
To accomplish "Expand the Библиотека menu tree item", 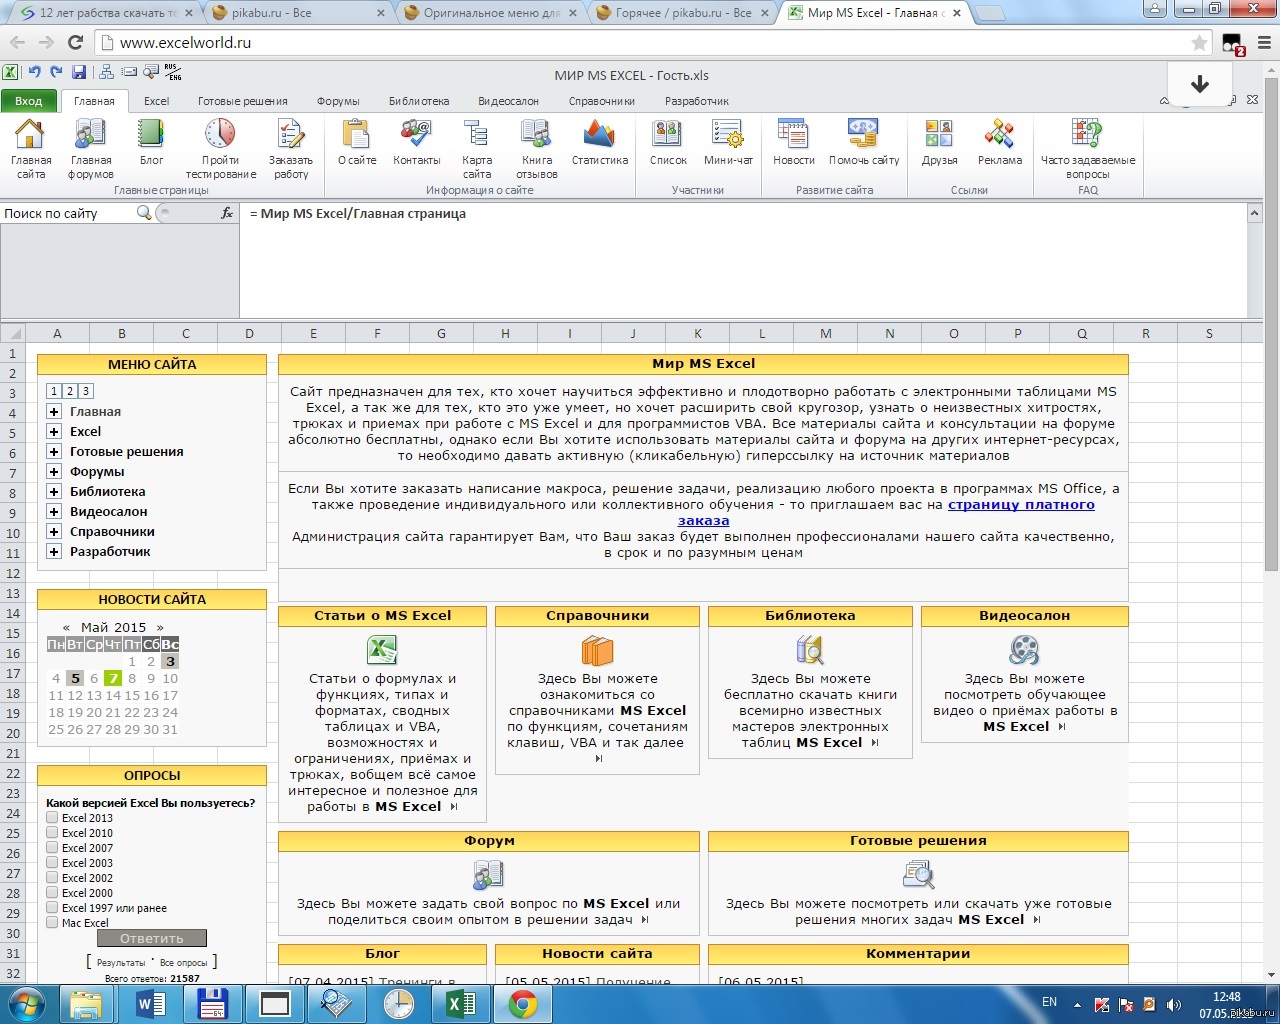I will pos(54,491).
